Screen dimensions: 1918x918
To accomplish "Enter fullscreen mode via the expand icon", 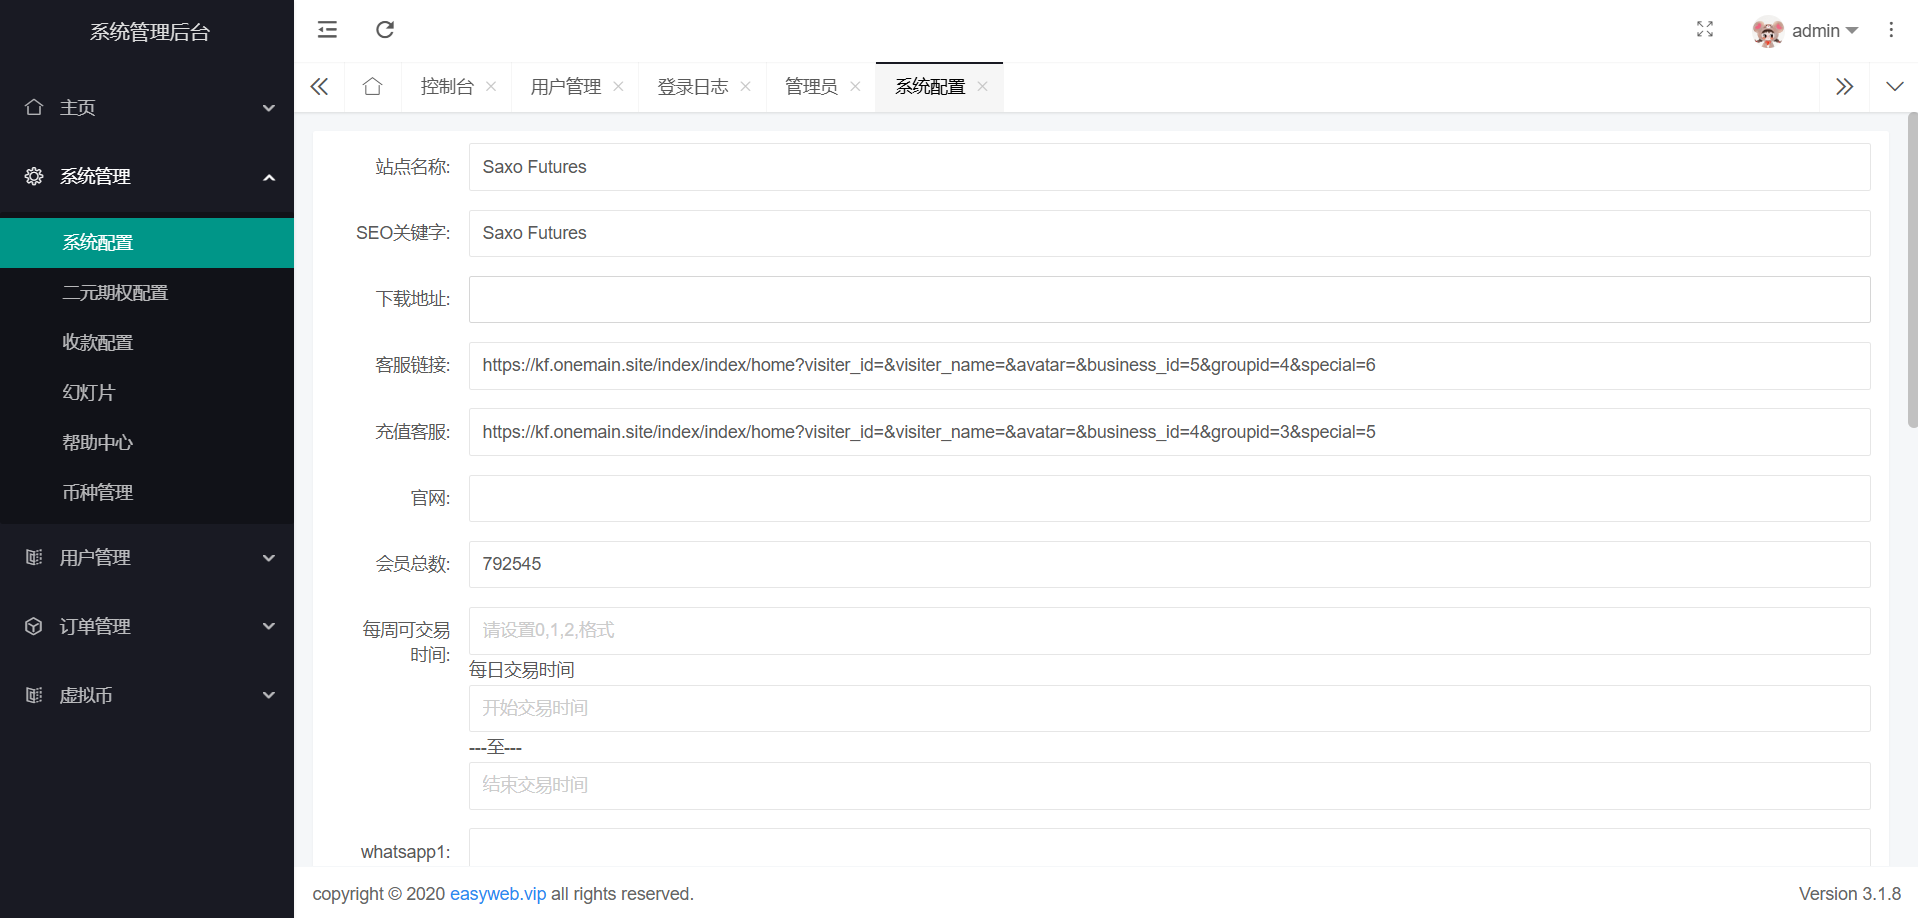I will pos(1704,30).
